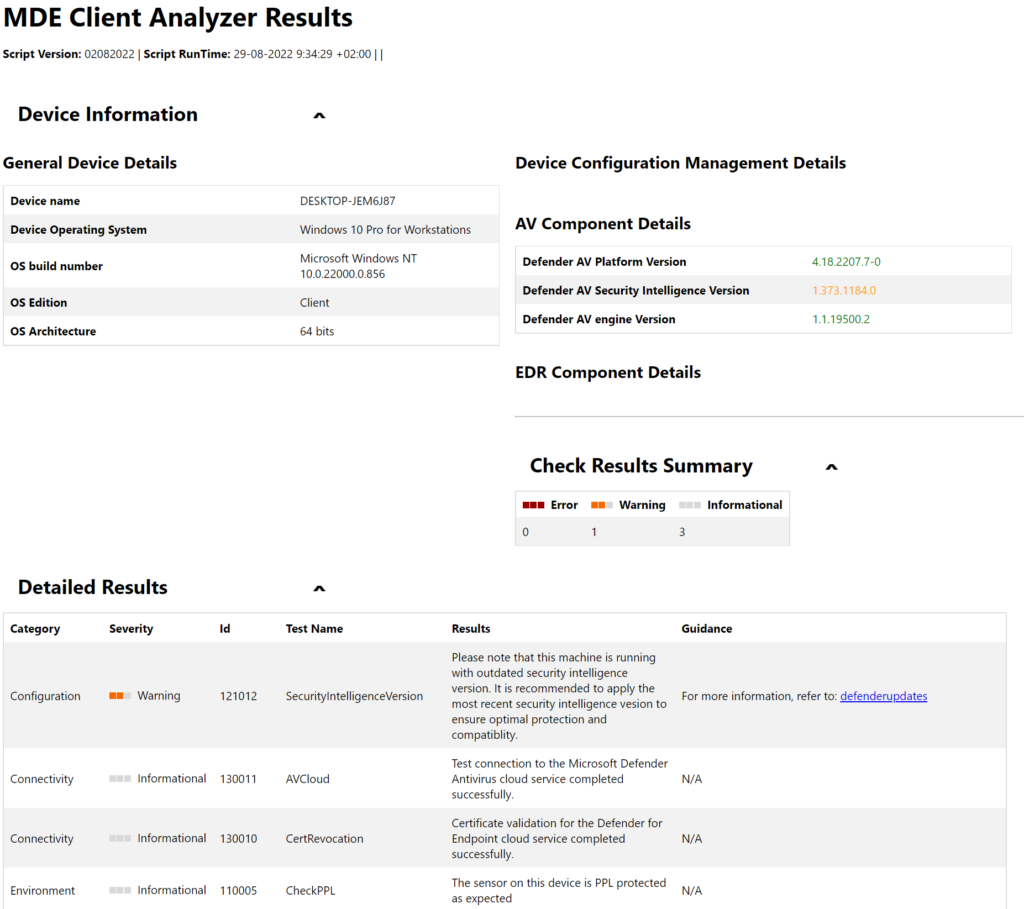Screen dimensions: 1024x909
Task: Click the Connectivity cell in CertRevocation row
Action: coord(42,838)
